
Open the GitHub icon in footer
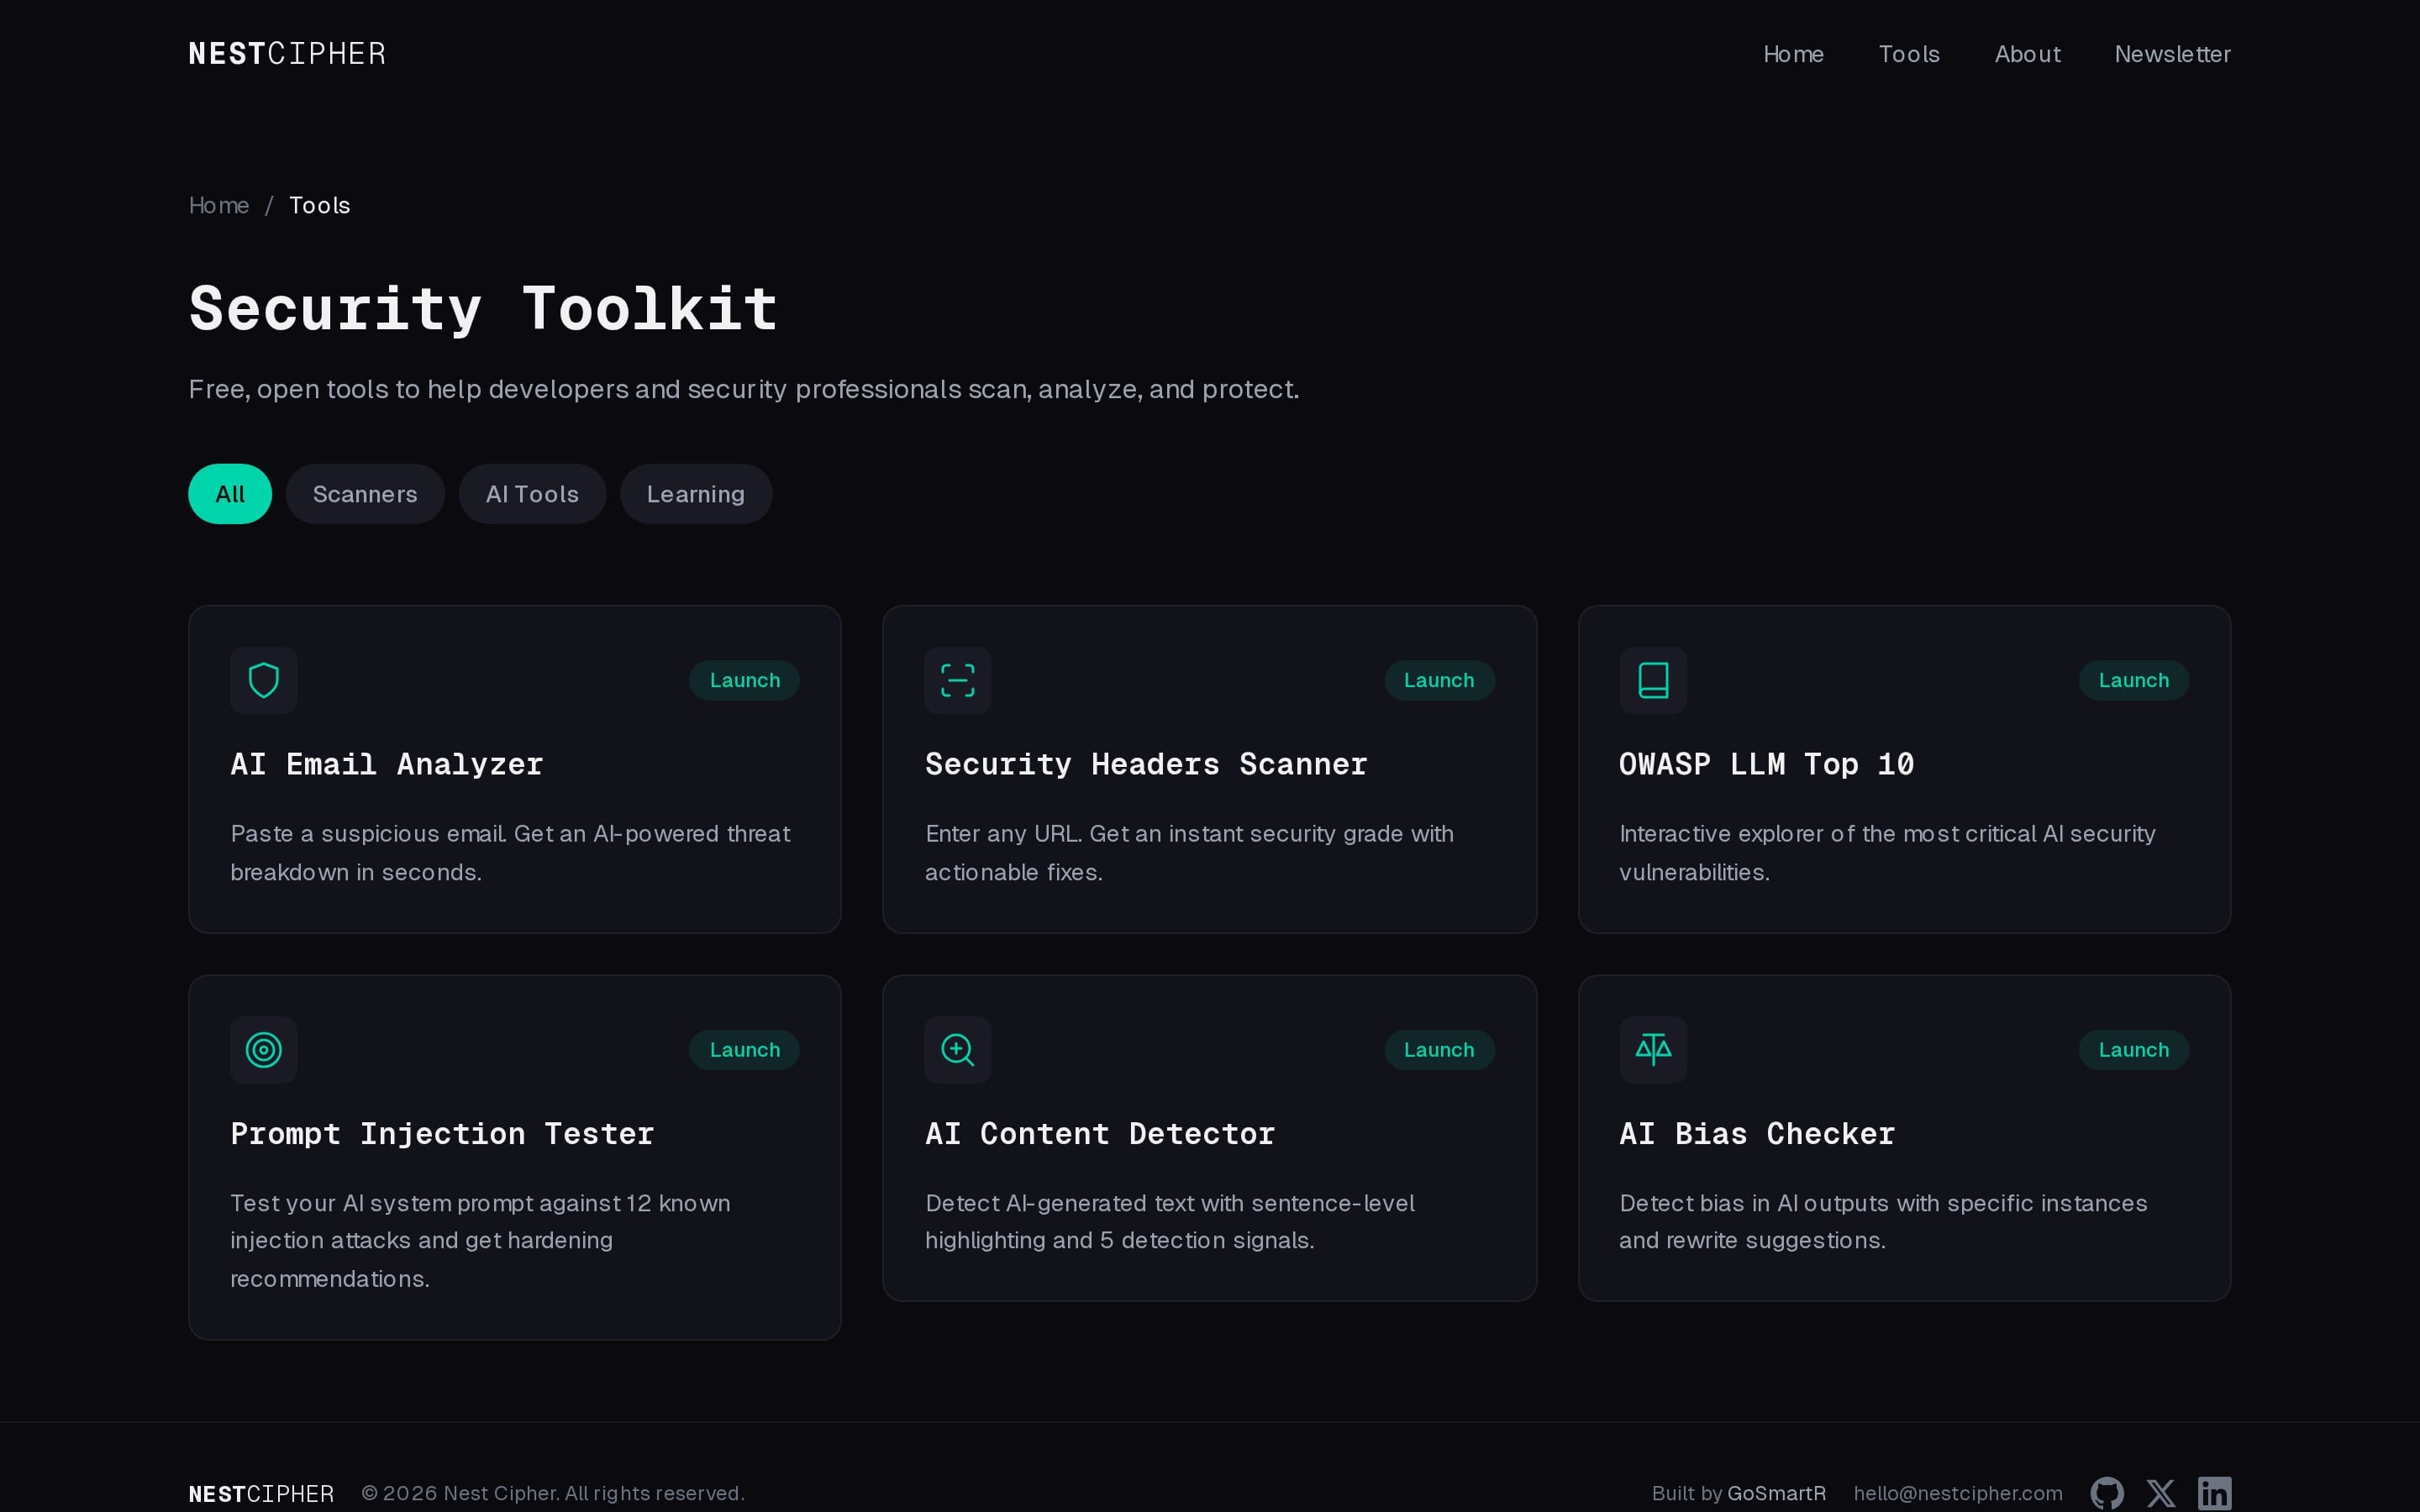2106,1493
